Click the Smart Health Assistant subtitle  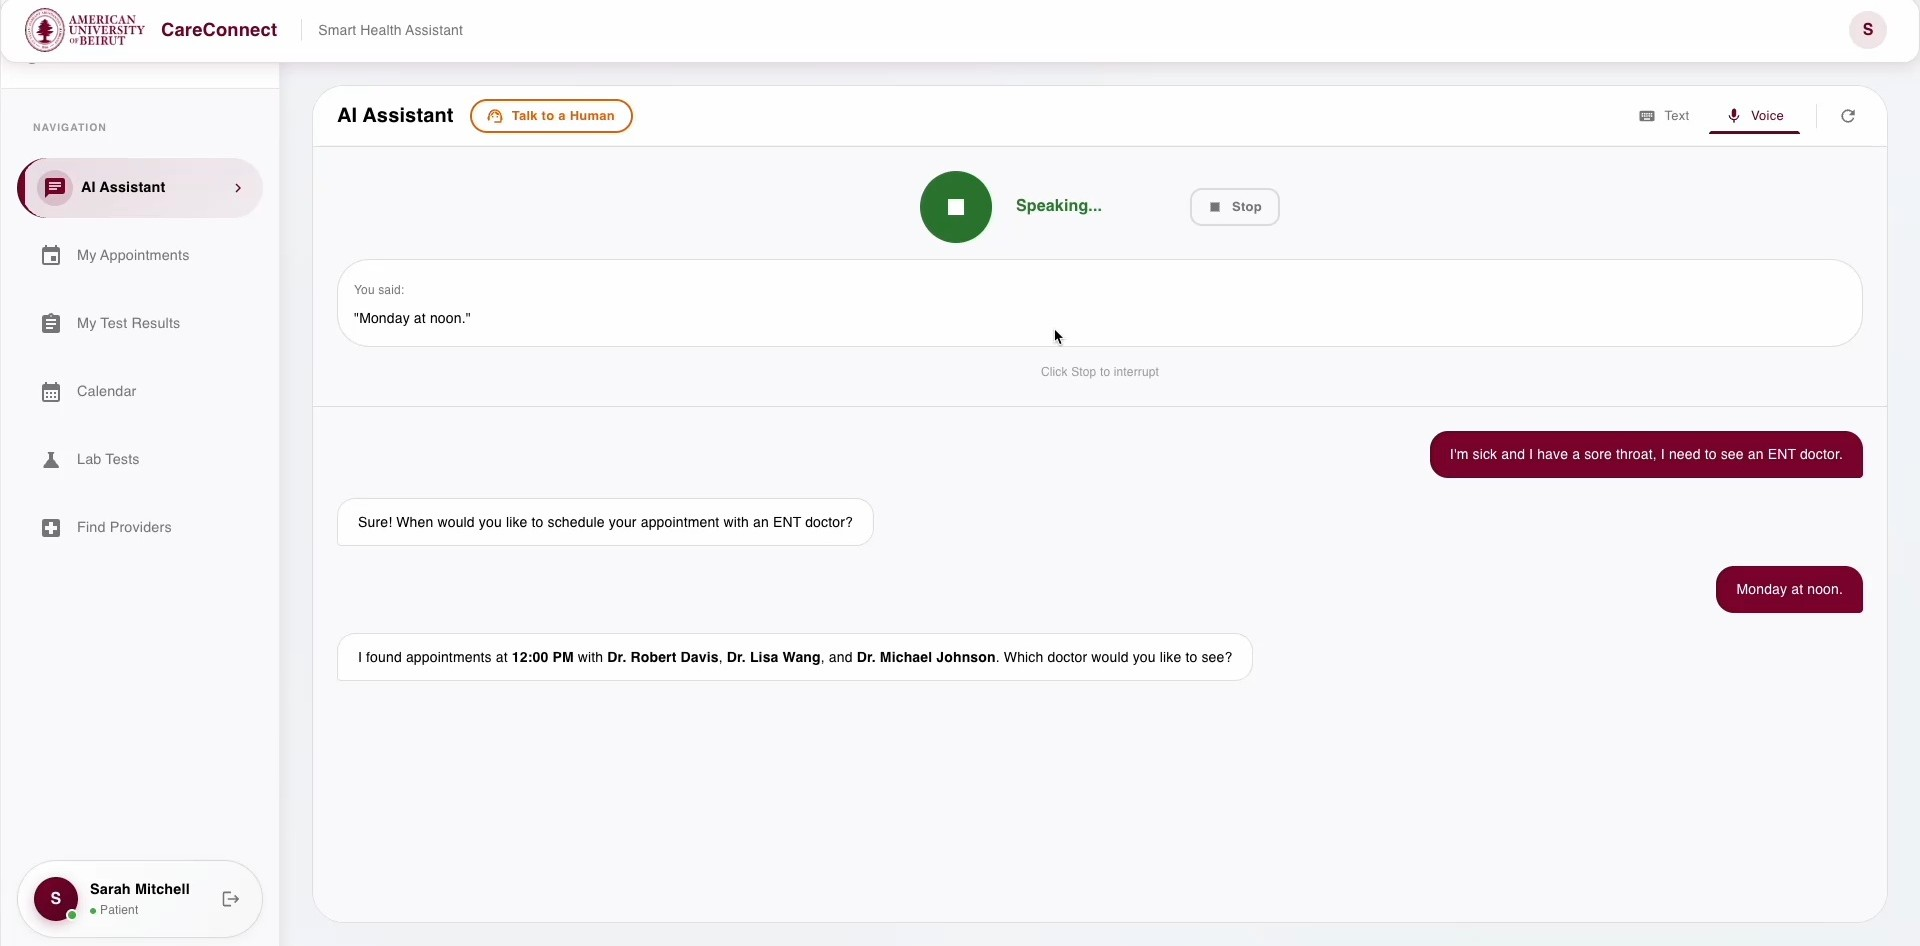coord(390,30)
